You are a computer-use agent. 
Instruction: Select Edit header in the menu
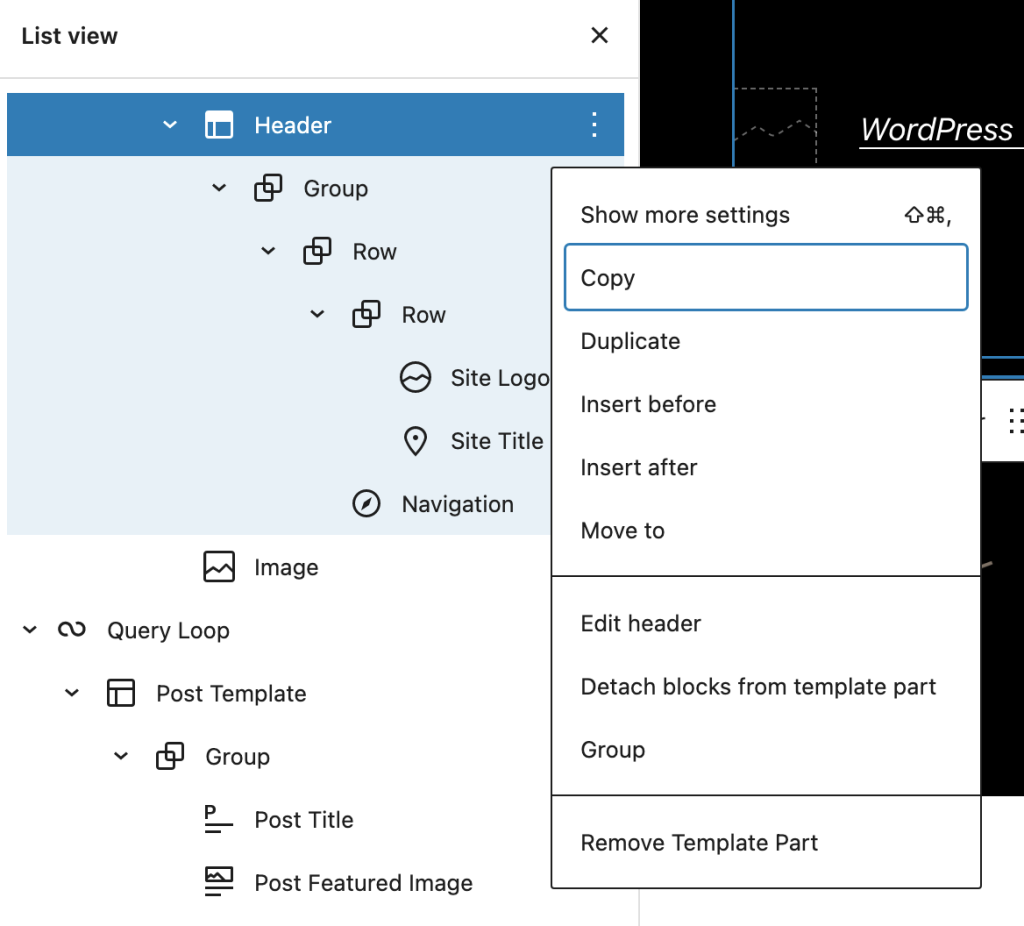641,624
